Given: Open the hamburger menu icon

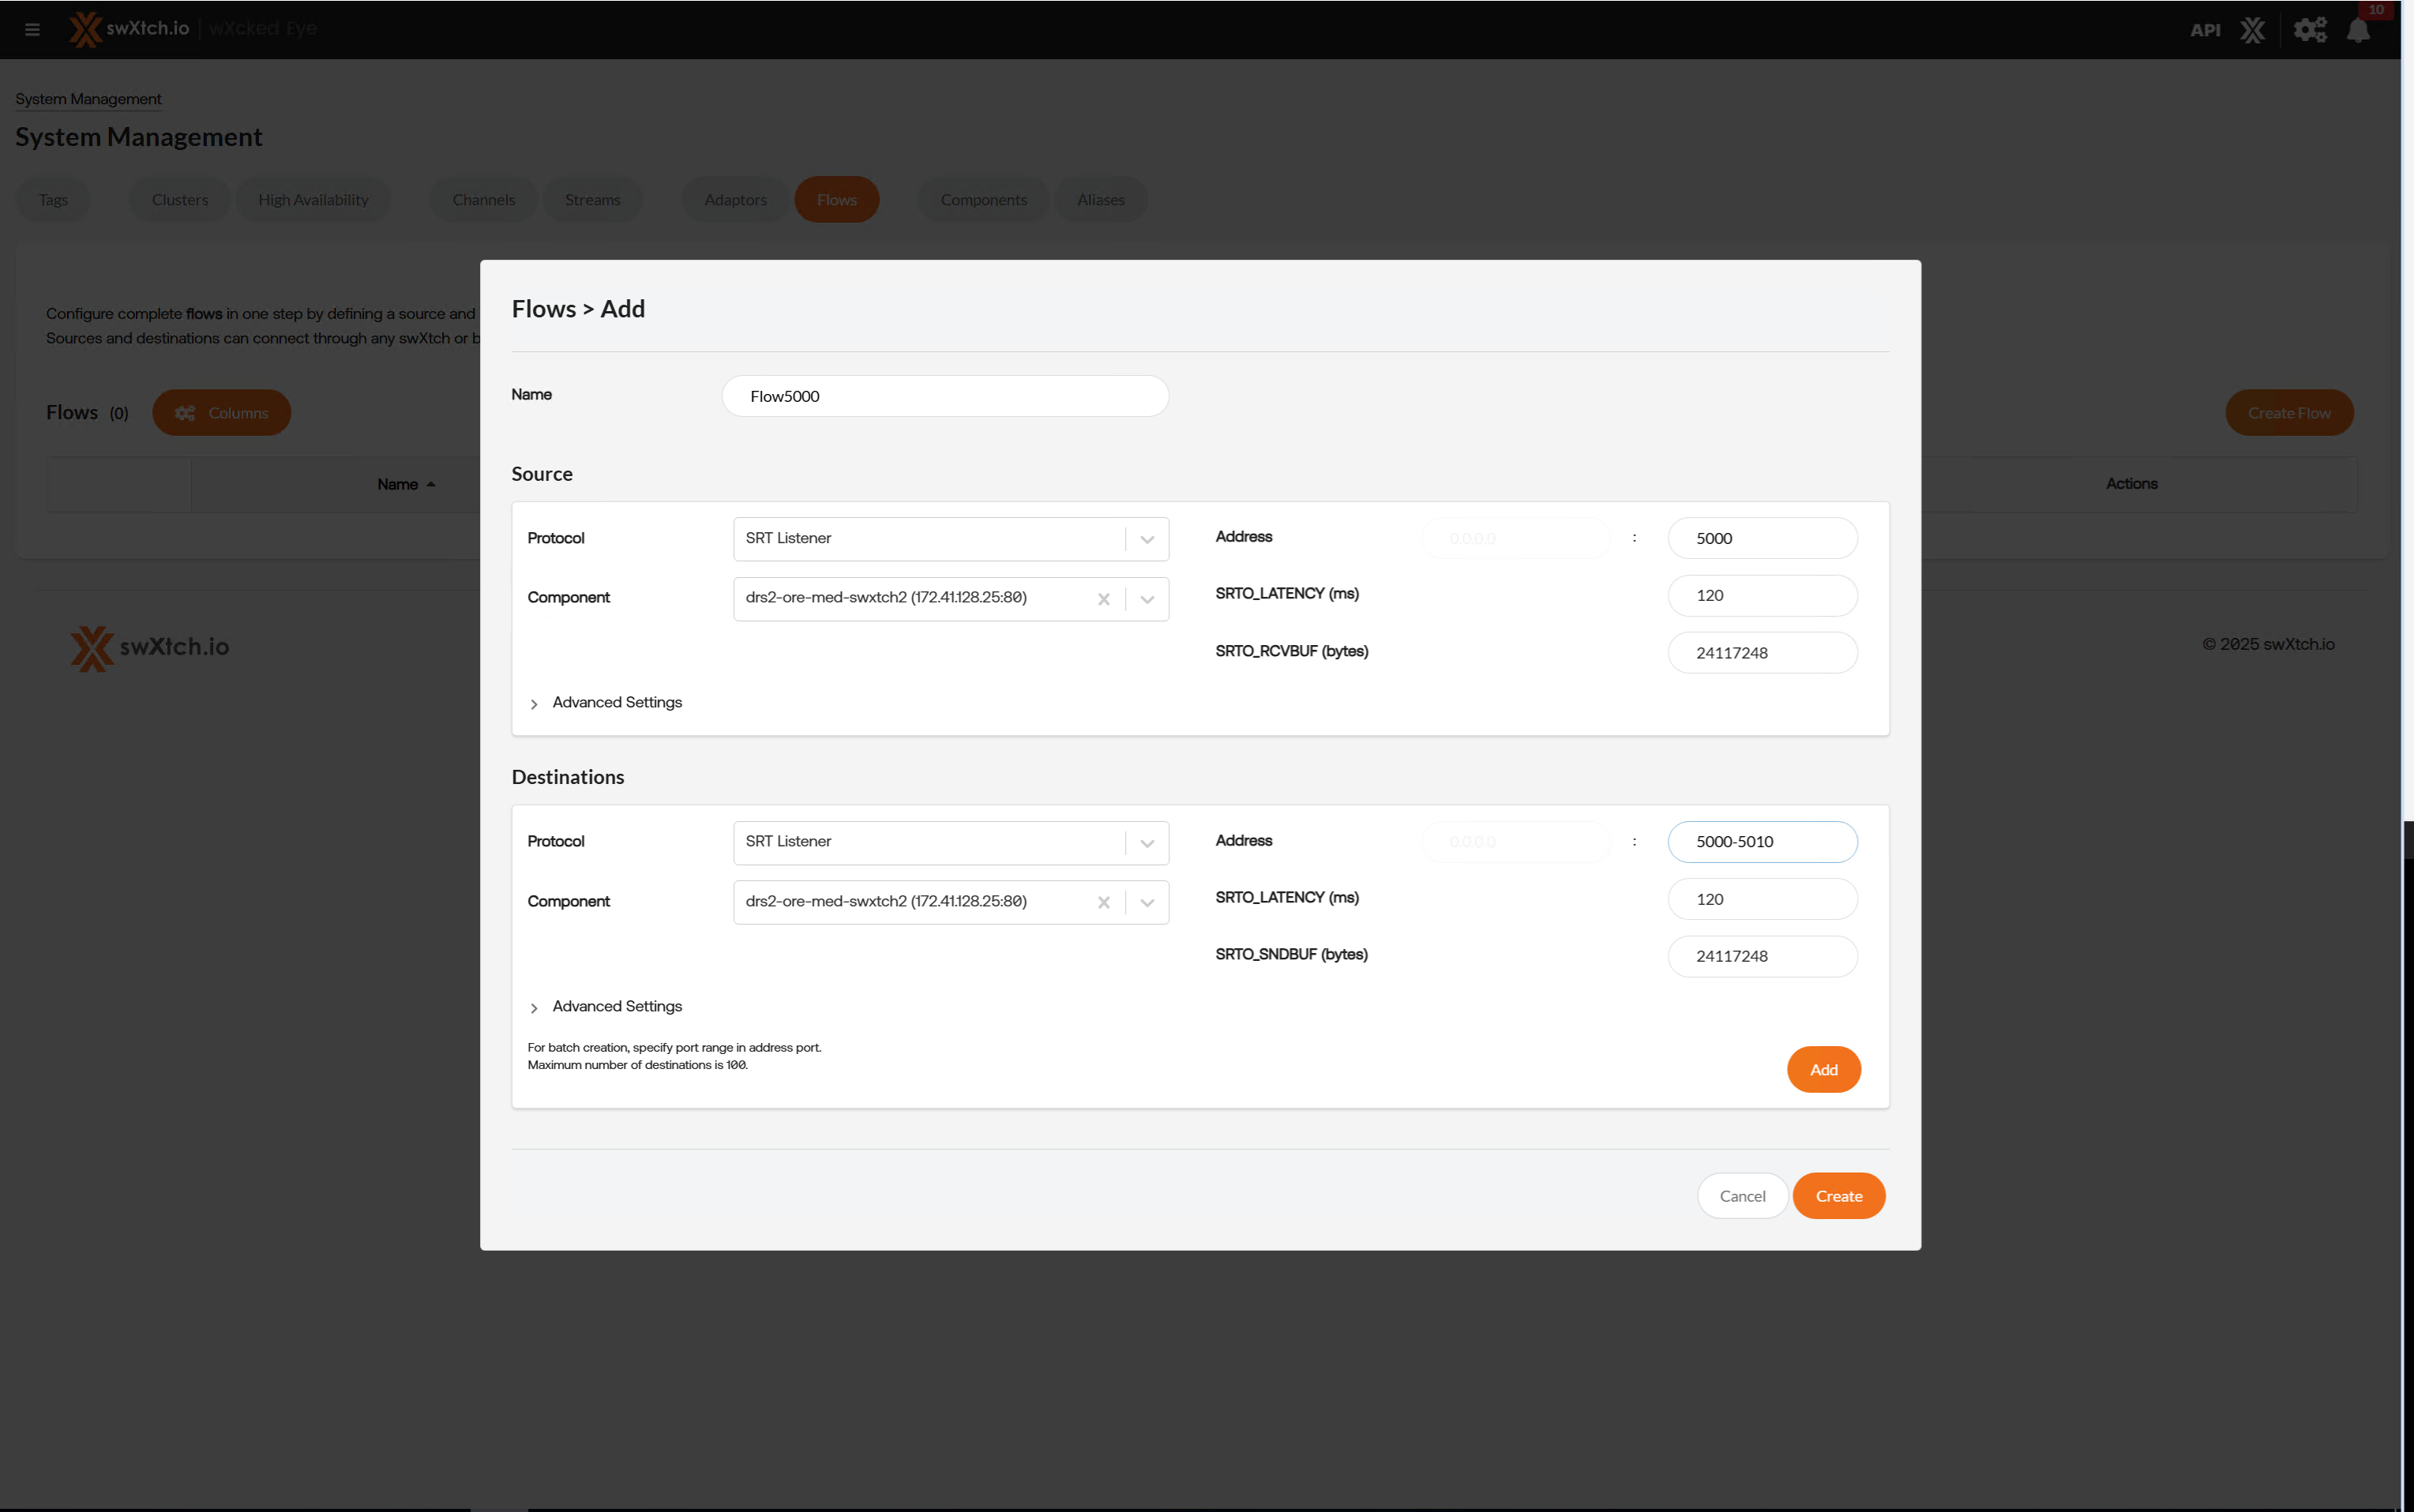Looking at the screenshot, I should (32, 29).
